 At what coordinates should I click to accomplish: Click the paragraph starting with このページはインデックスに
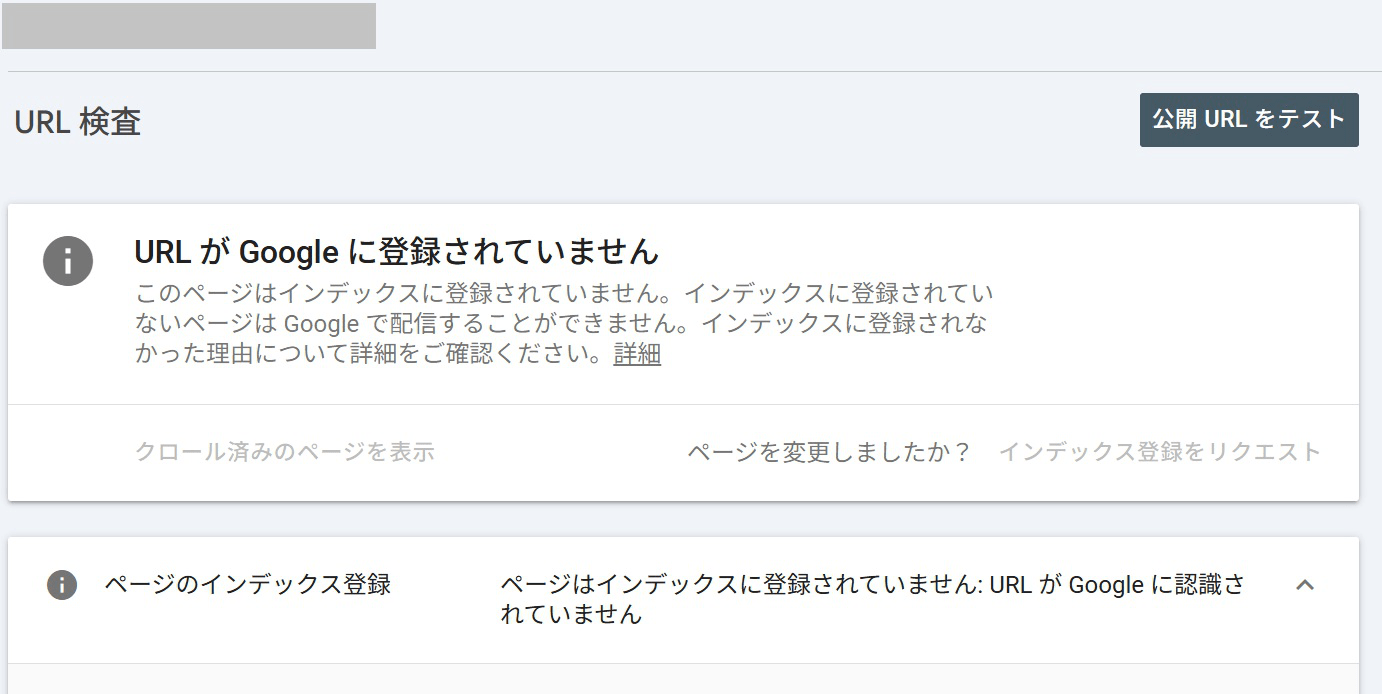(564, 324)
